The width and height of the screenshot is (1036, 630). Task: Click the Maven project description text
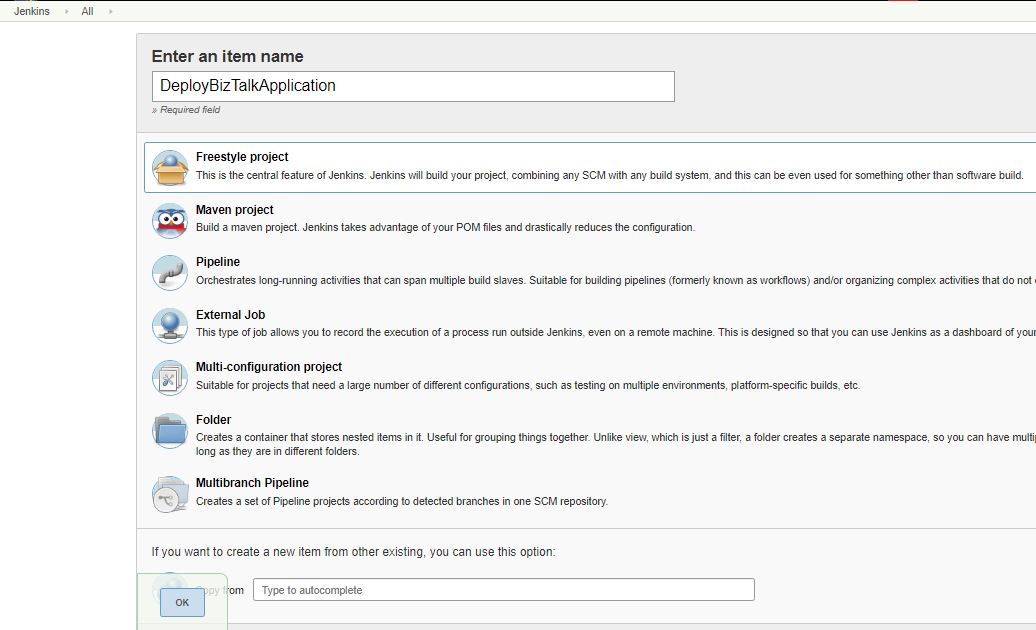pos(445,227)
